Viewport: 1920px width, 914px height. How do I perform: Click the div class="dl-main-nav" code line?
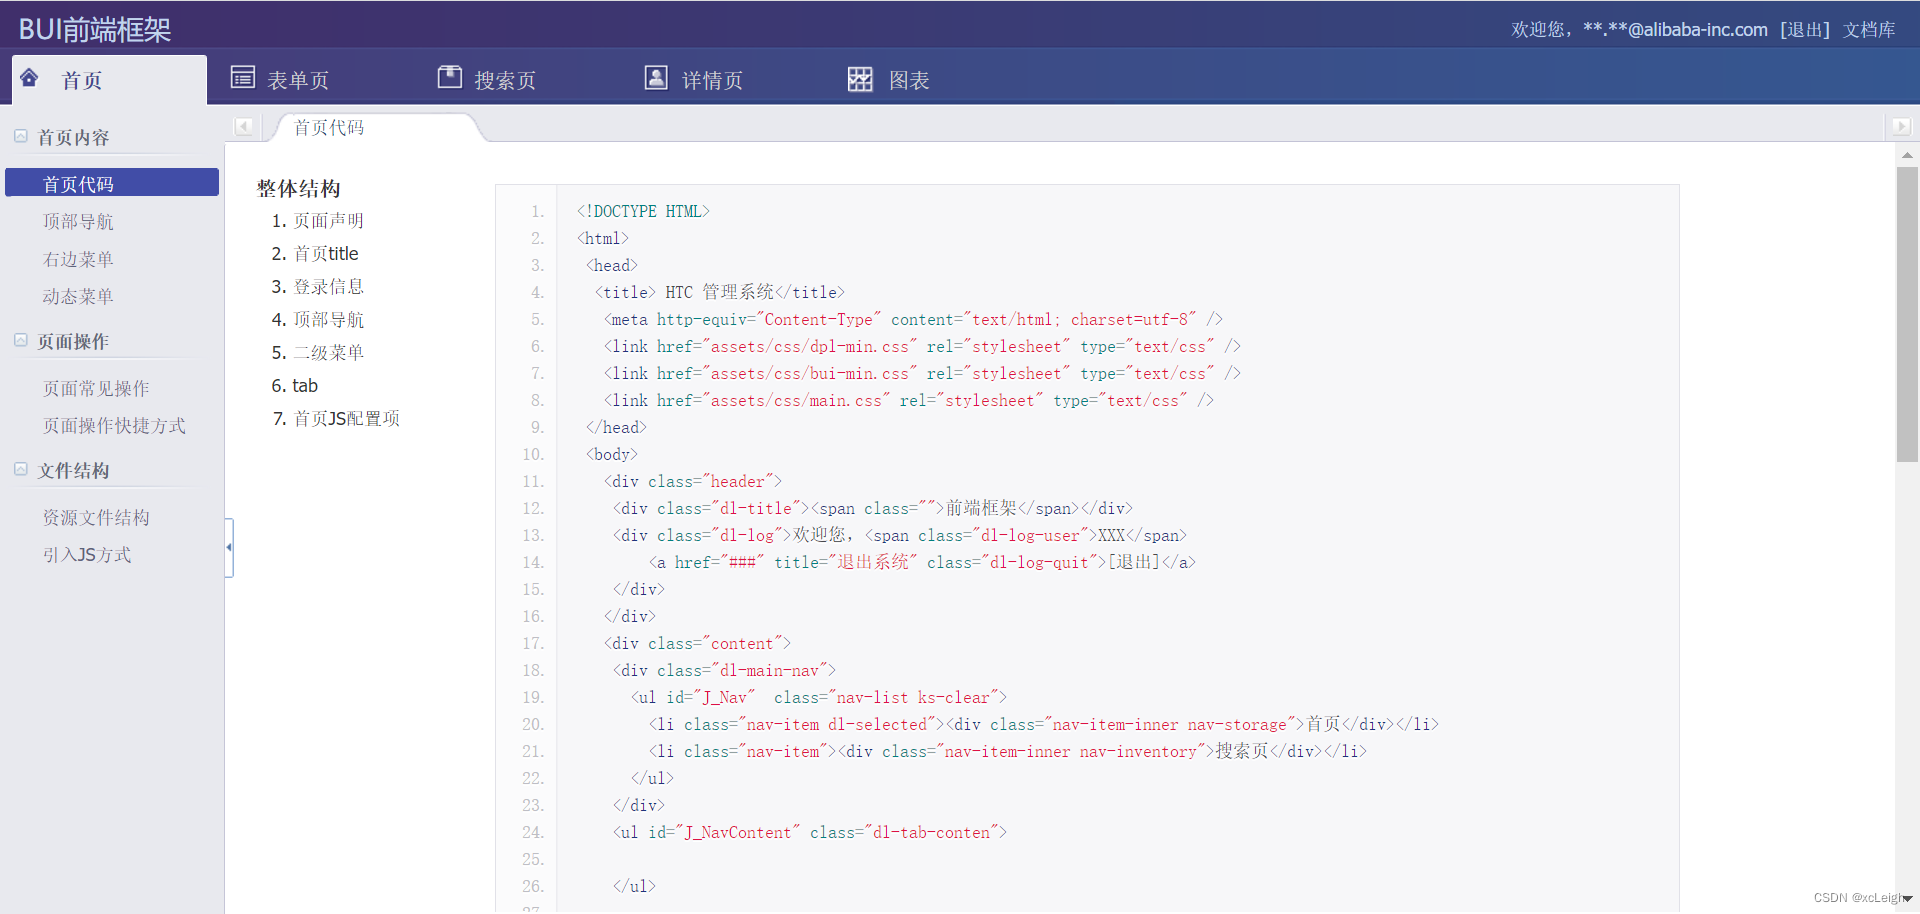(x=724, y=670)
